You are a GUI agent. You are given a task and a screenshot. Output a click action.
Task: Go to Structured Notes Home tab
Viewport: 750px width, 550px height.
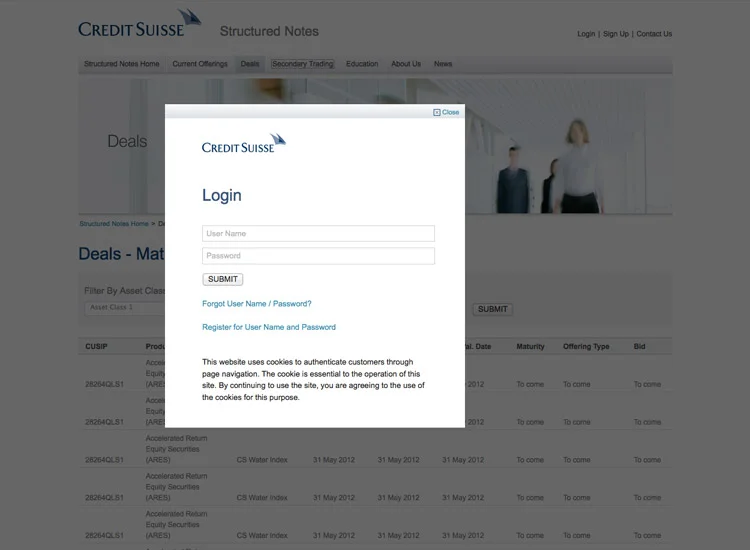point(121,64)
